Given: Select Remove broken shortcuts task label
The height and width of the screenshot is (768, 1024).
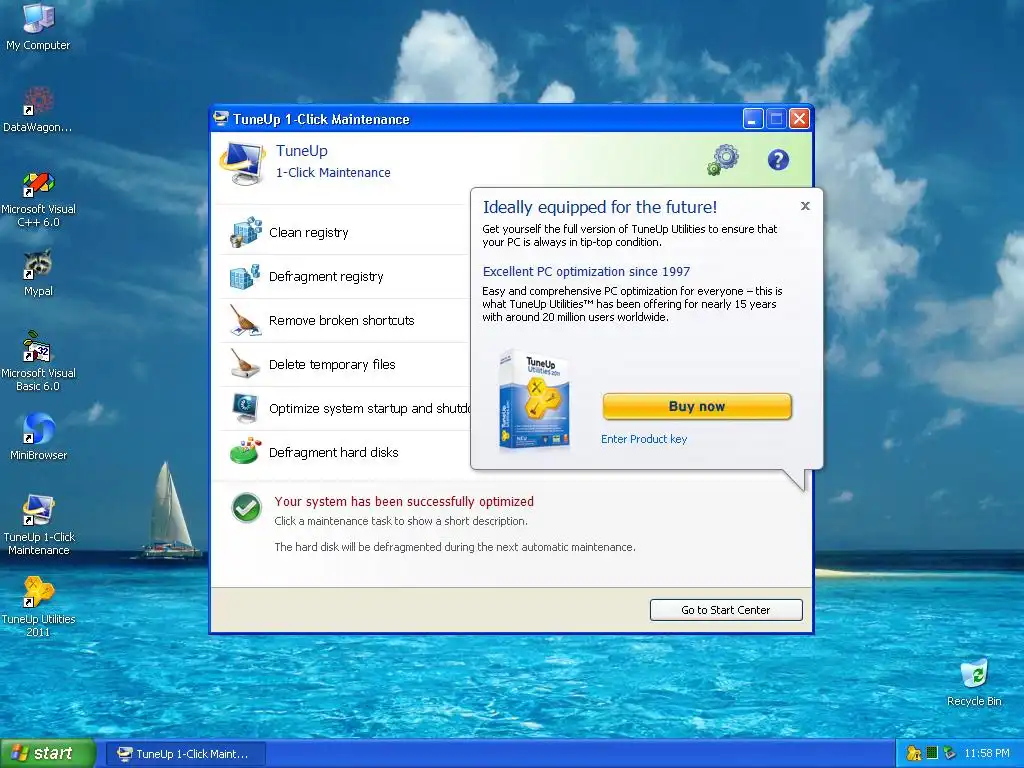Looking at the screenshot, I should pos(342,320).
